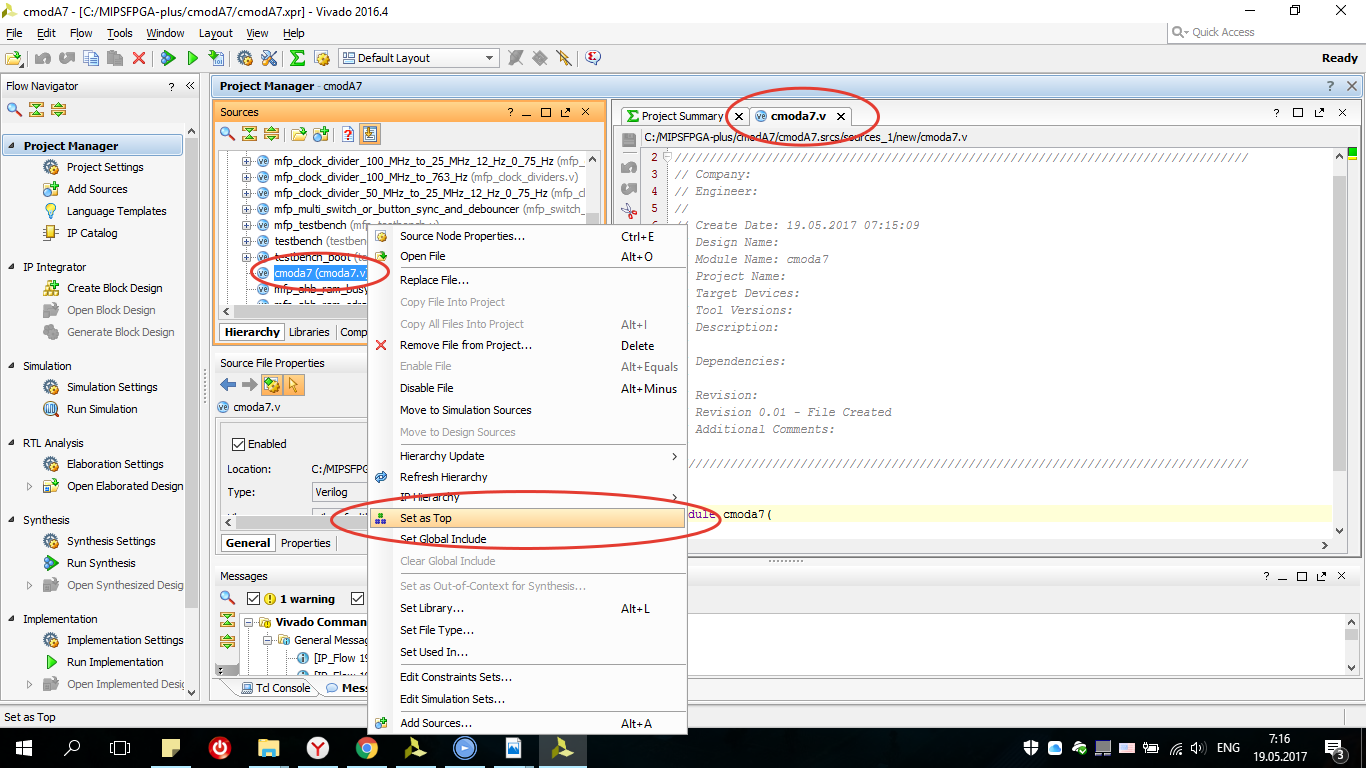The width and height of the screenshot is (1366, 768).
Task: Expand Open Elaborated Design arrow
Action: point(29,486)
